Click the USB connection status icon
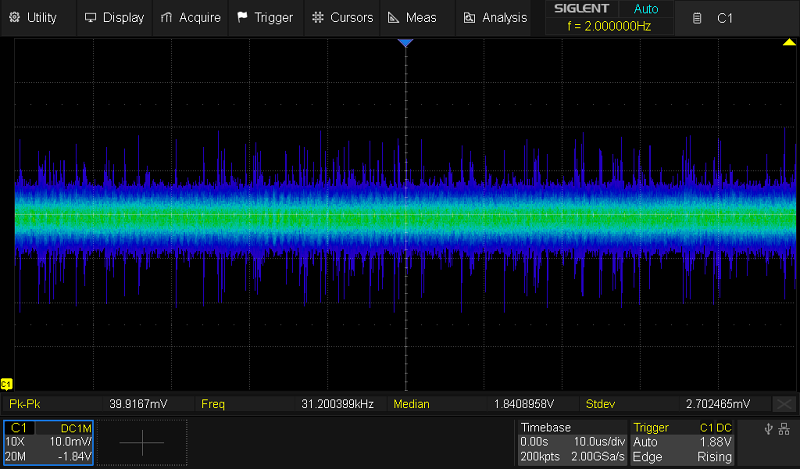The image size is (800, 469). 771,428
